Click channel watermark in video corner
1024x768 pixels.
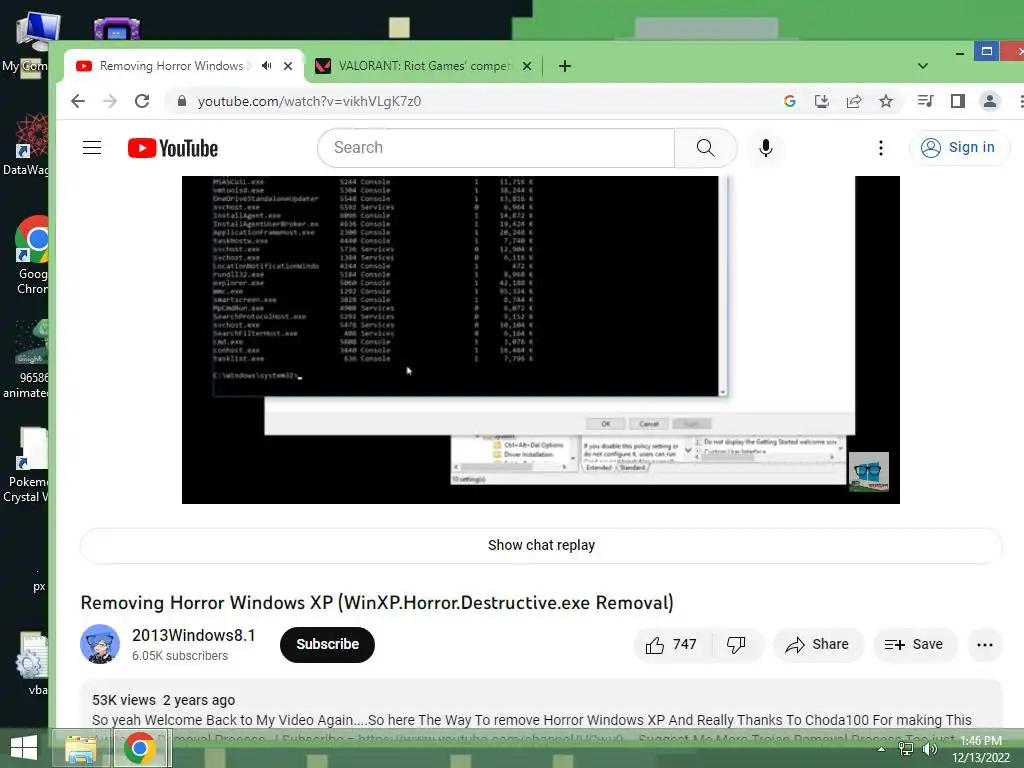click(869, 472)
